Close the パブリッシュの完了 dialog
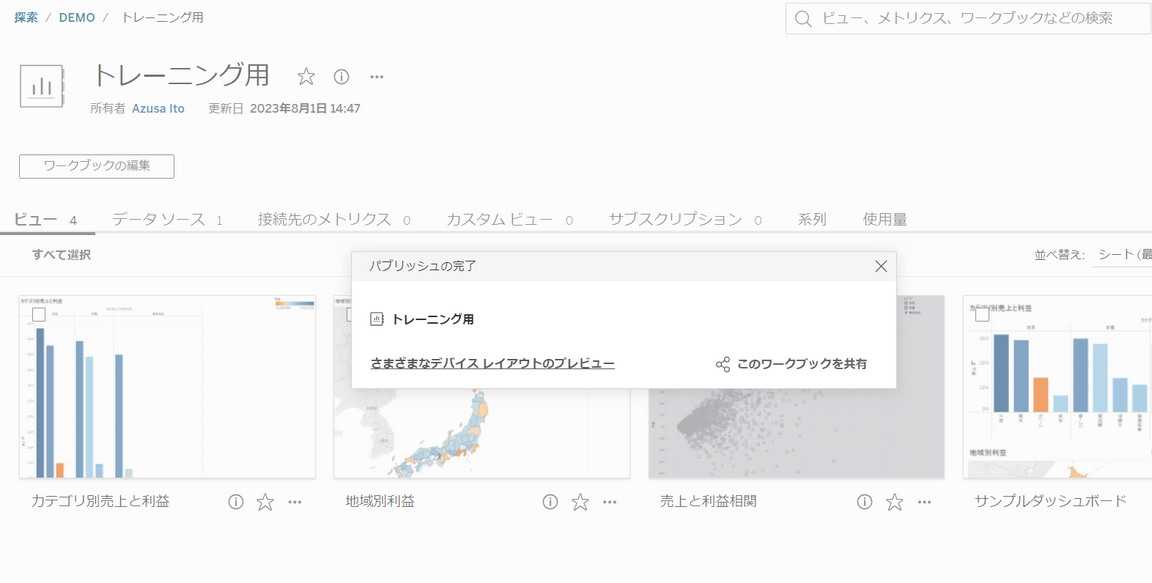This screenshot has height=583, width=1152. (x=882, y=266)
